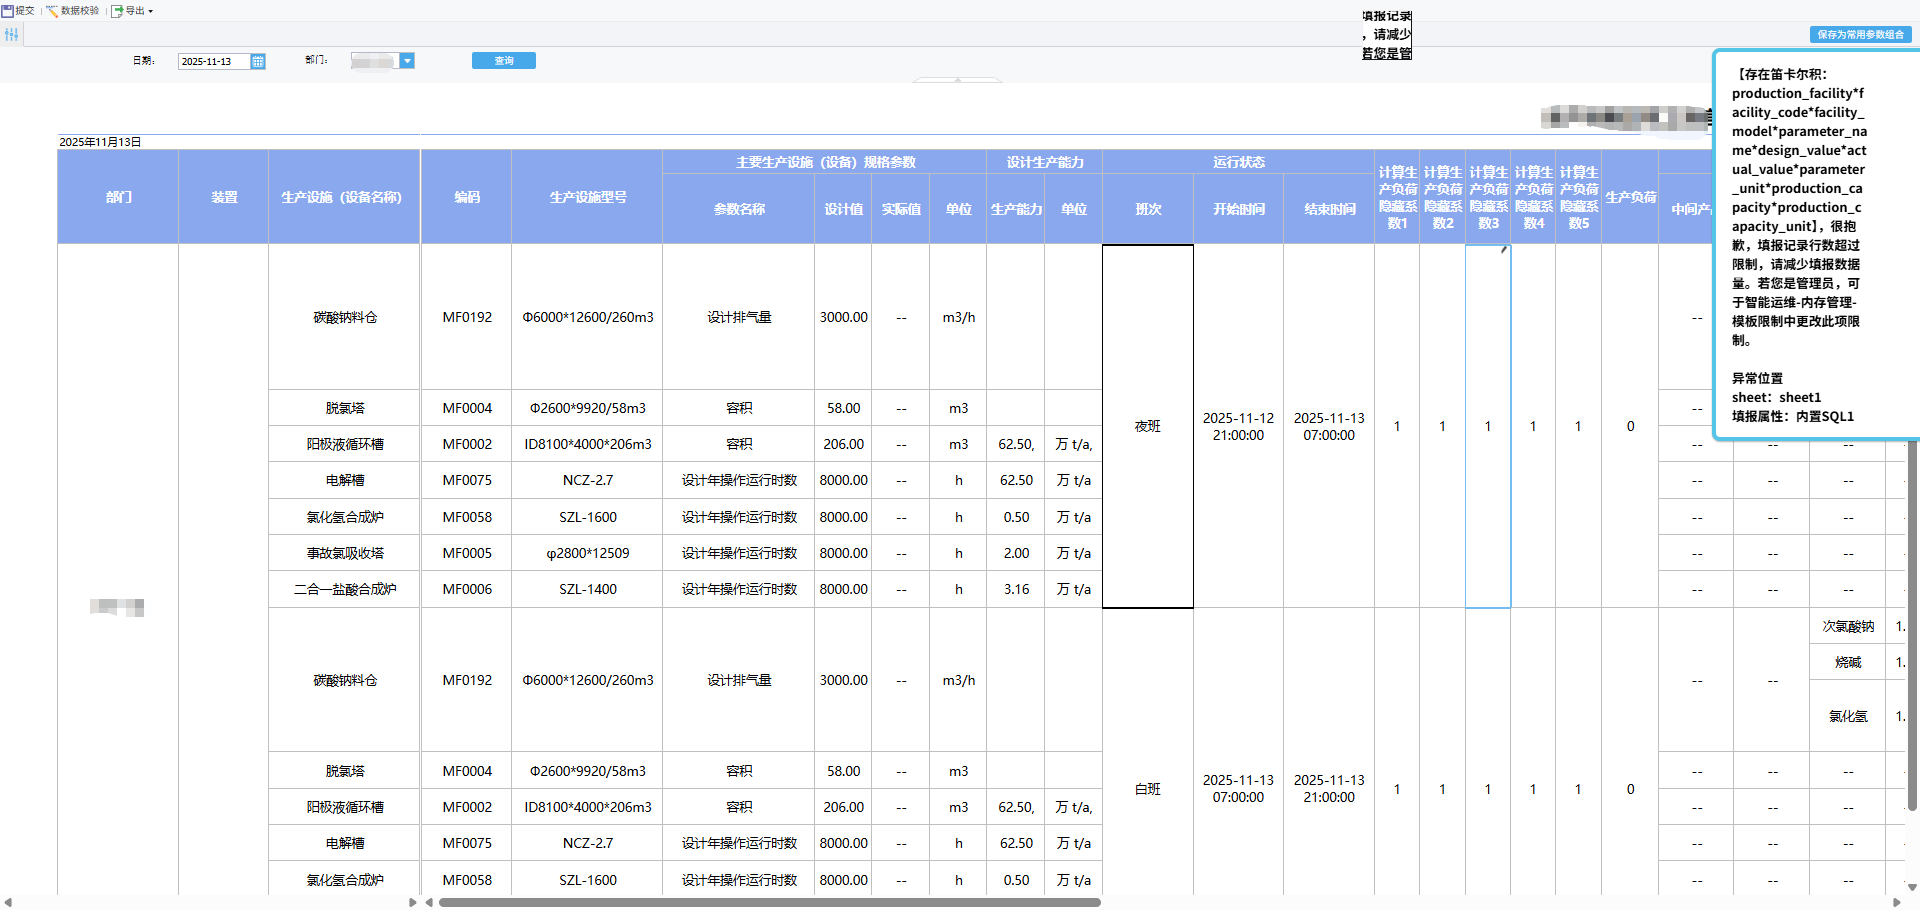
Task: Open the 导出 export dropdown
Action: [x=132, y=11]
